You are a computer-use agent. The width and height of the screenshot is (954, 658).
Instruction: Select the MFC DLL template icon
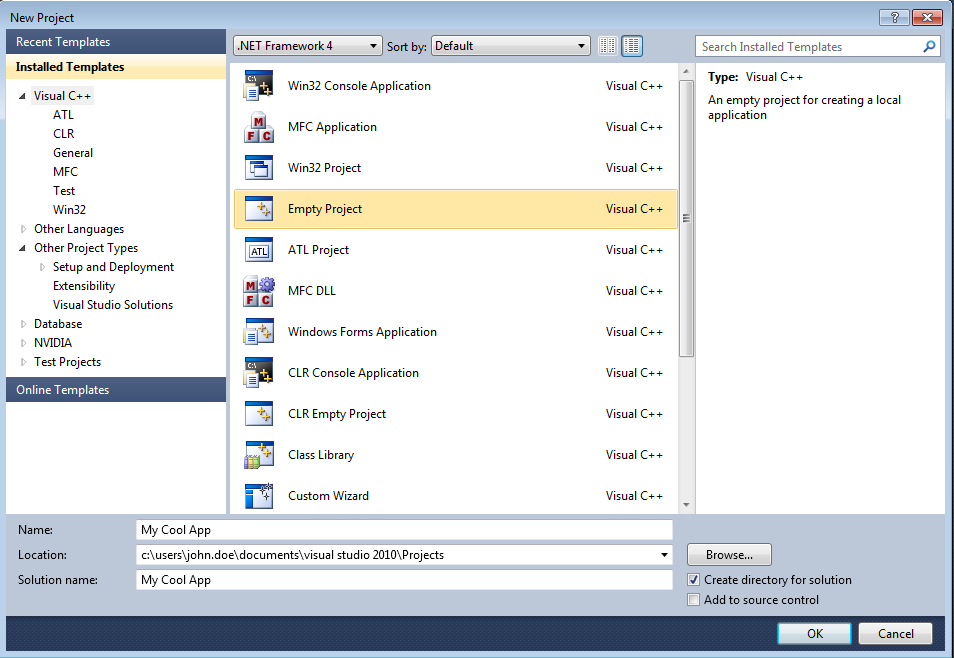point(258,292)
